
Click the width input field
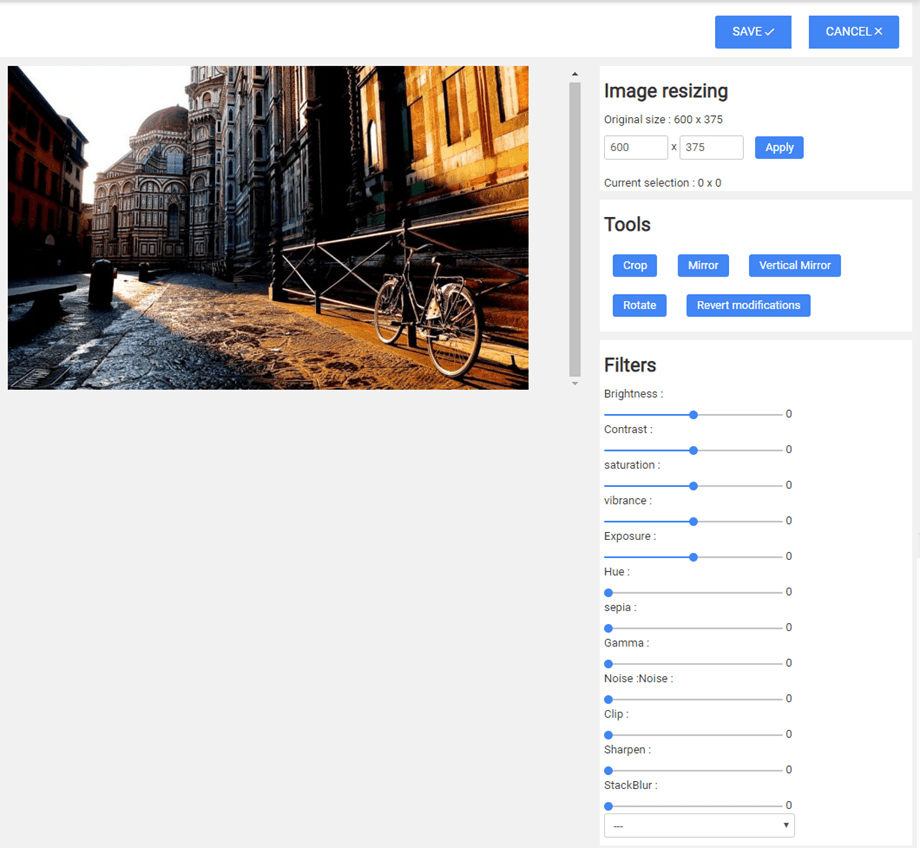(635, 147)
